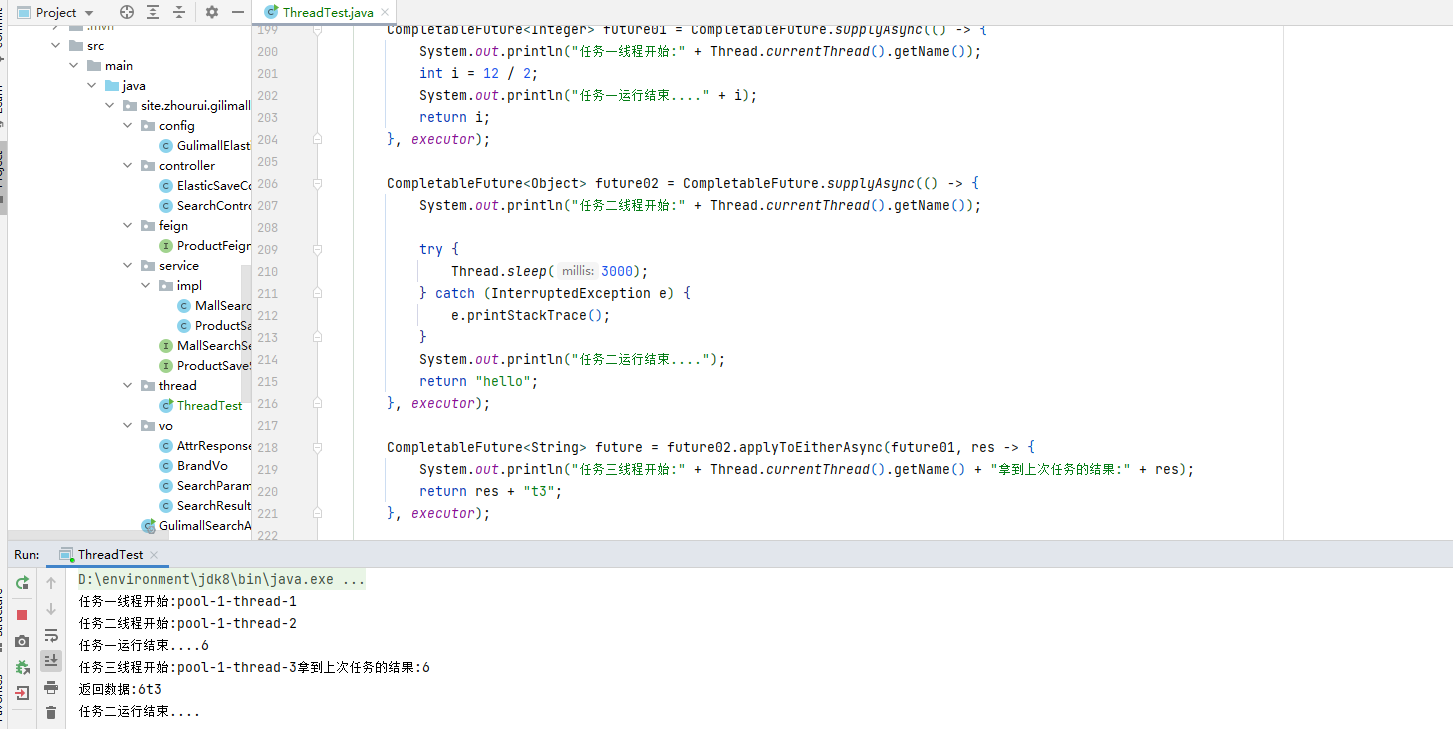Image resolution: width=1453 pixels, height=729 pixels.
Task: Collapse the thread package
Action: tap(128, 385)
